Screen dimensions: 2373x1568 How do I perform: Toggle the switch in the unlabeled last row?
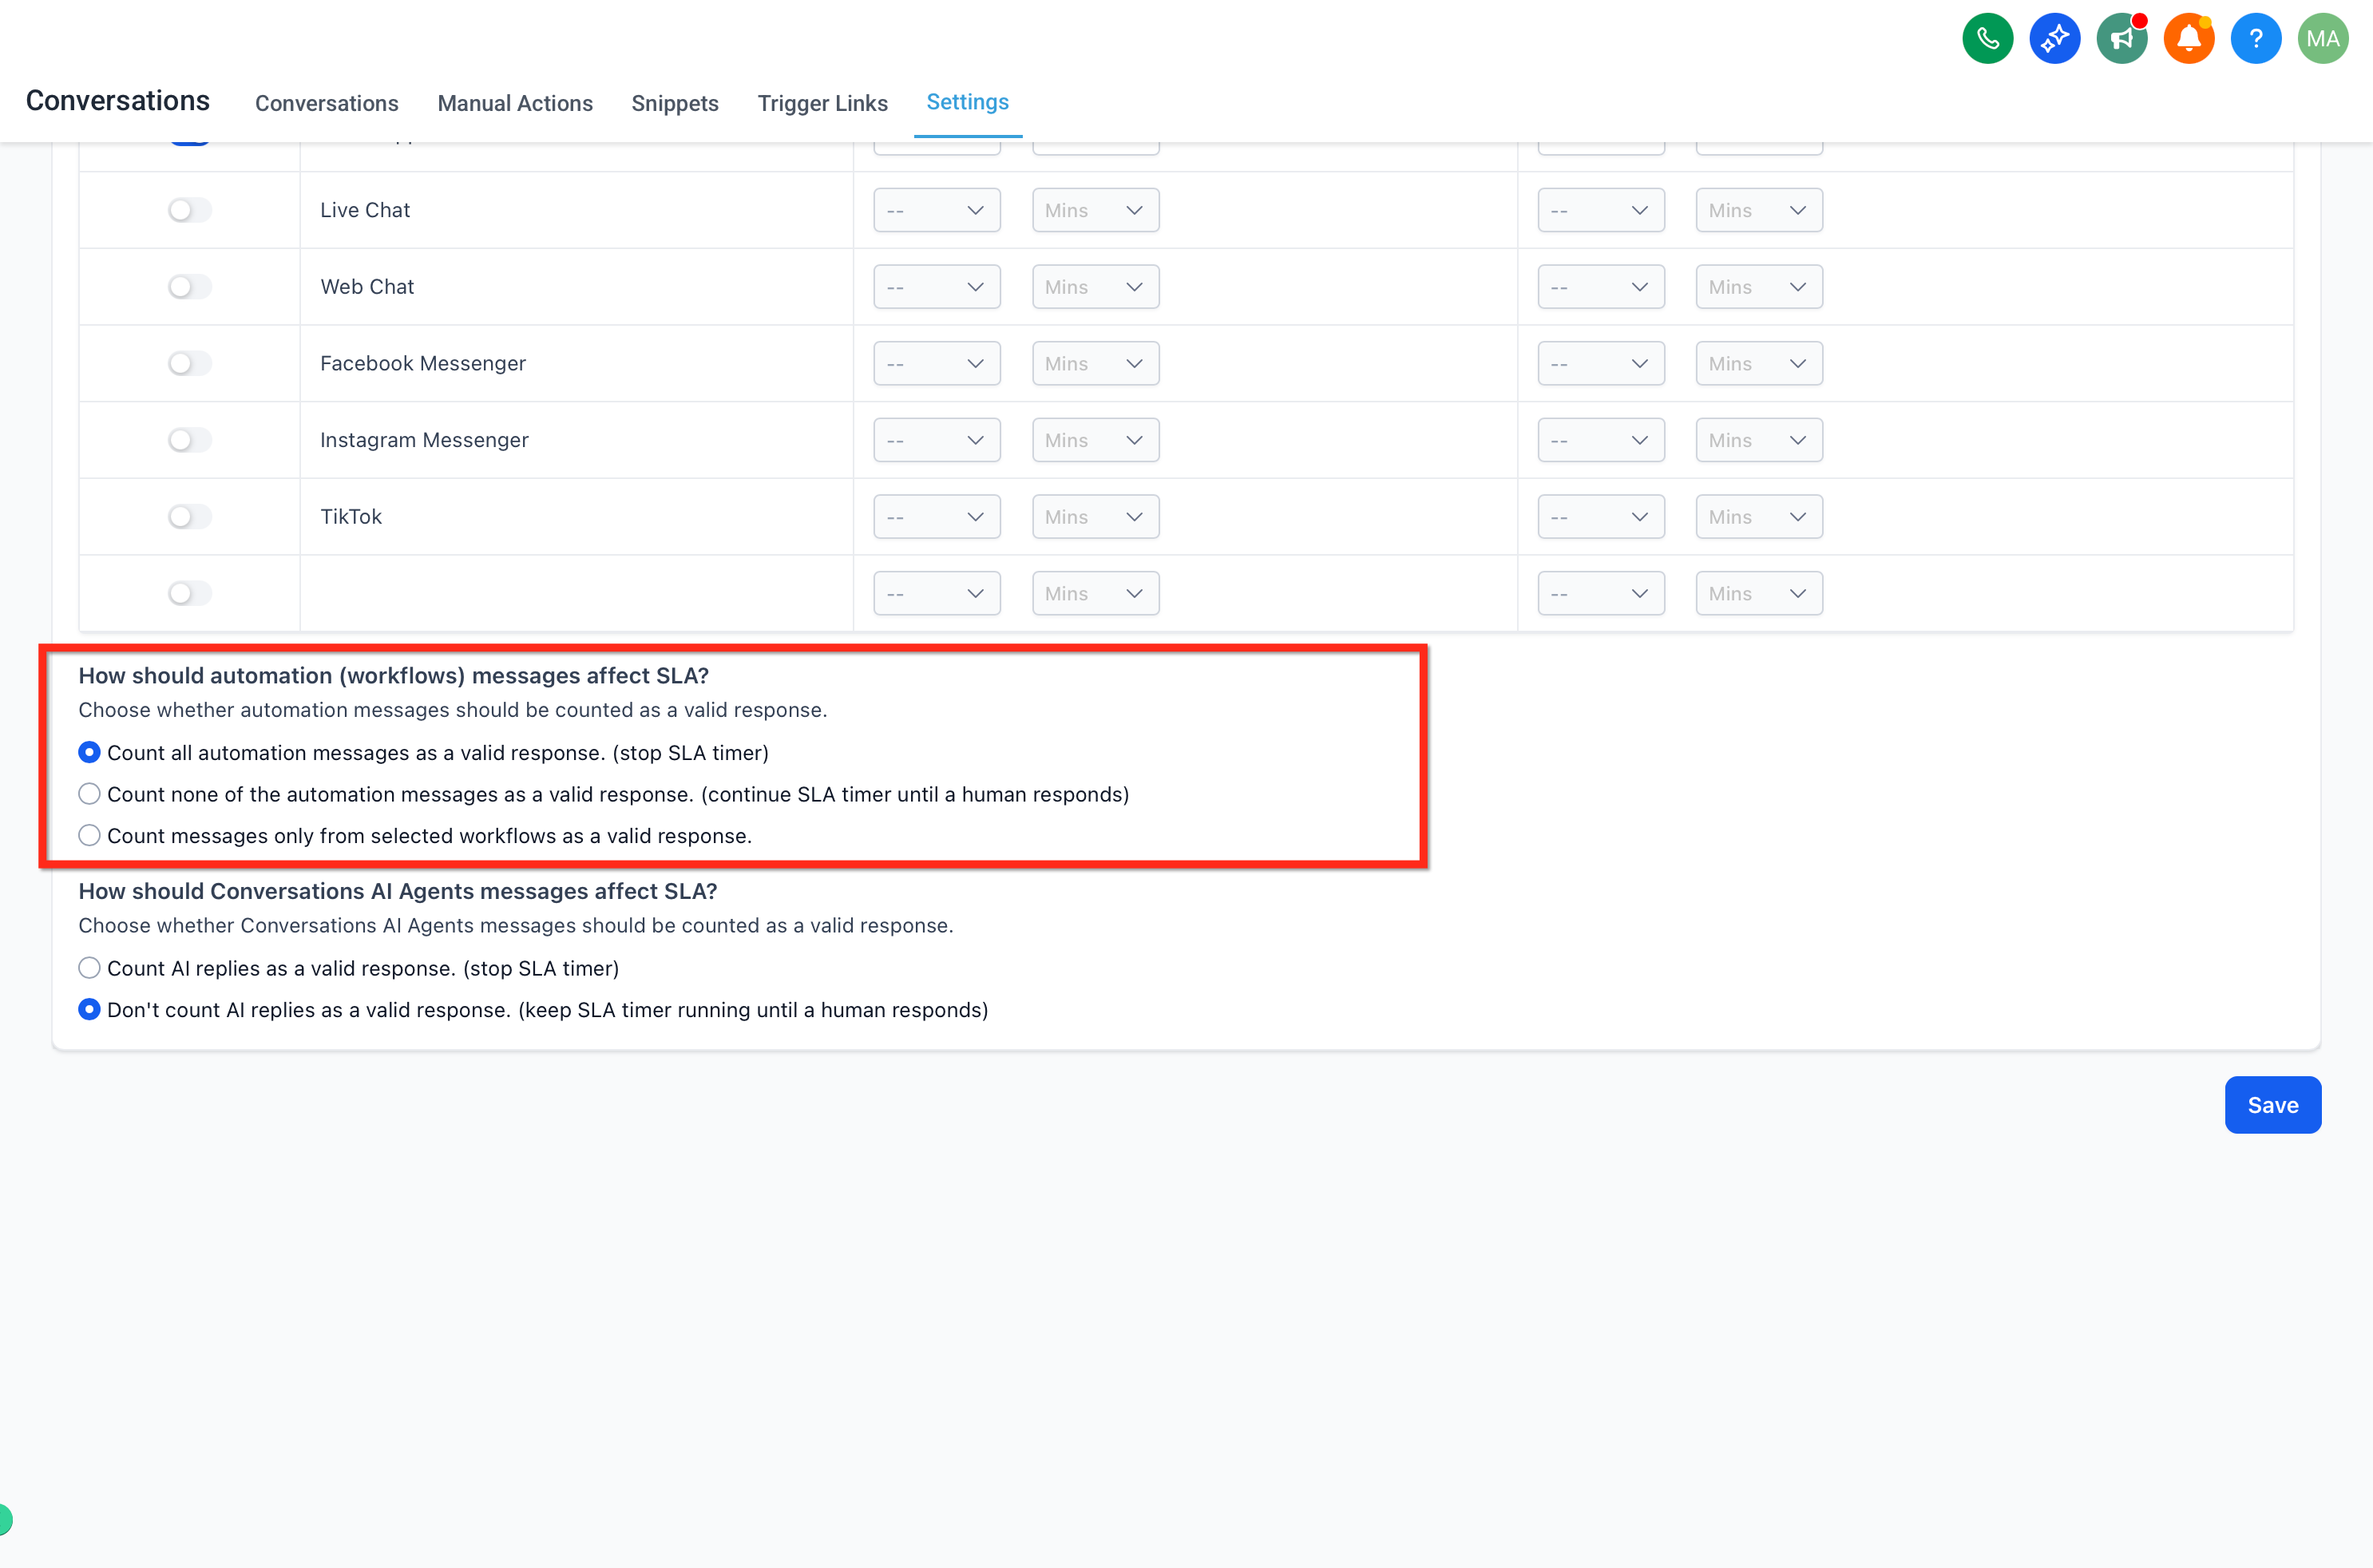coord(189,593)
